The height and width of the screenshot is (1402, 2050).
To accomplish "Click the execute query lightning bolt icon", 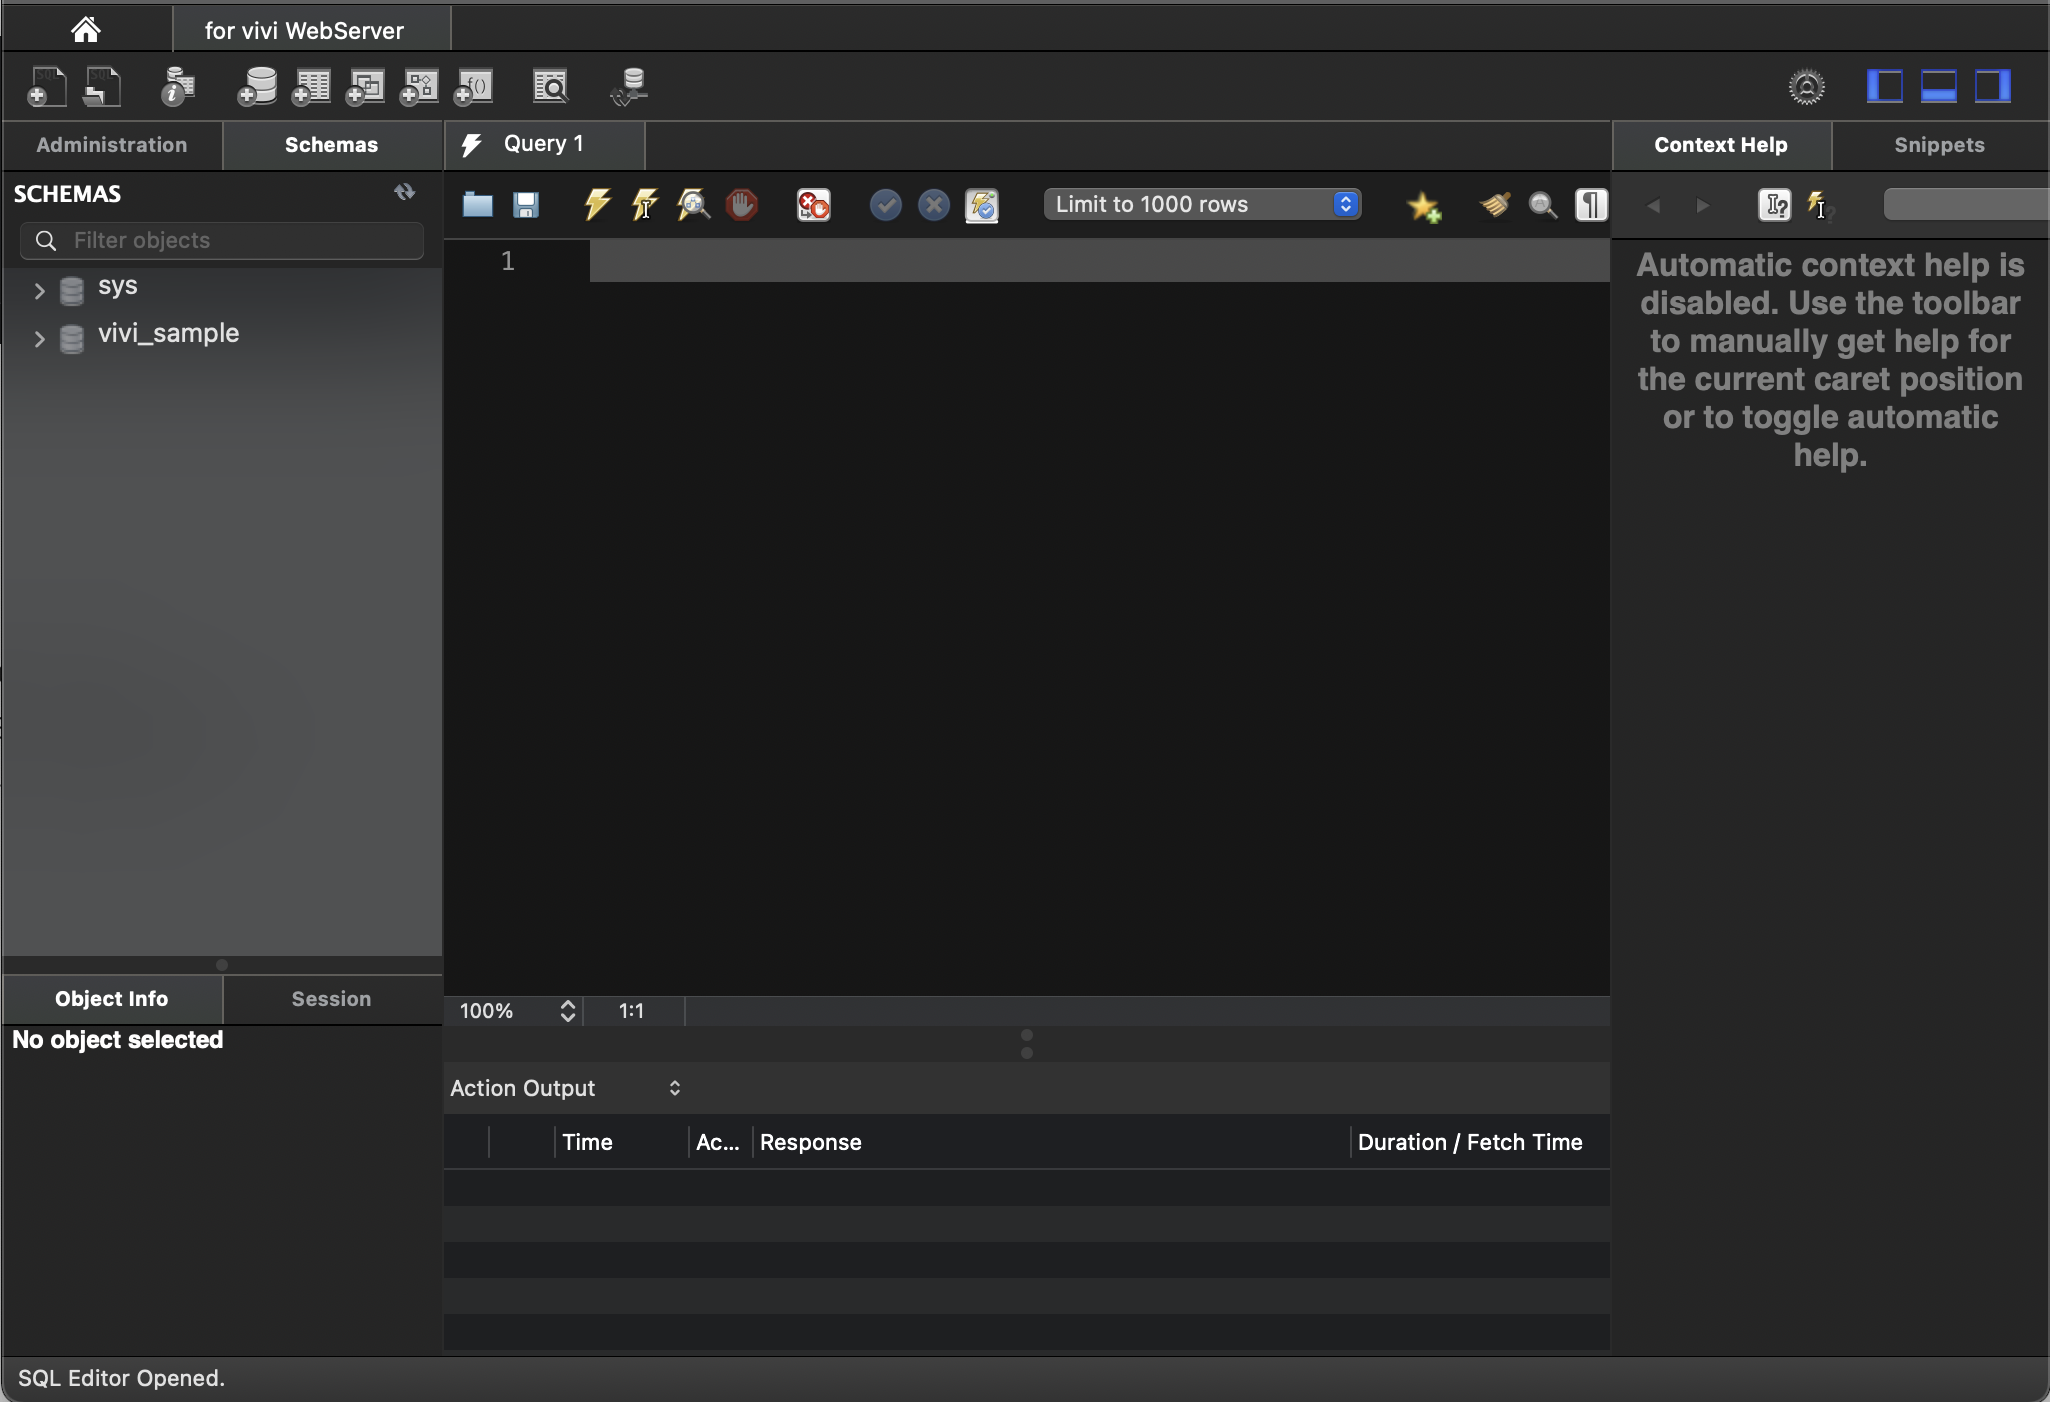I will point(597,205).
